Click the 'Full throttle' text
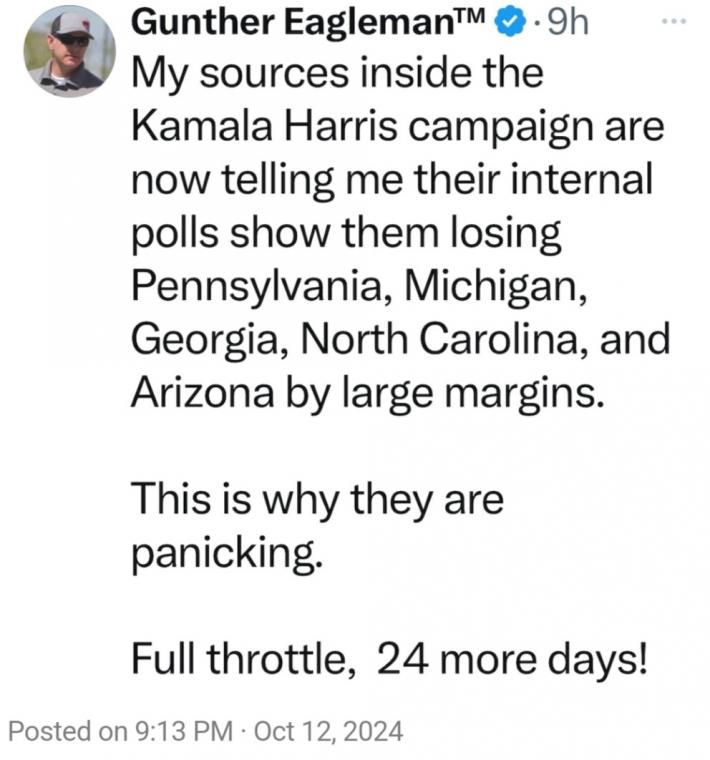This screenshot has height=760, width=710. pyautogui.click(x=240, y=659)
